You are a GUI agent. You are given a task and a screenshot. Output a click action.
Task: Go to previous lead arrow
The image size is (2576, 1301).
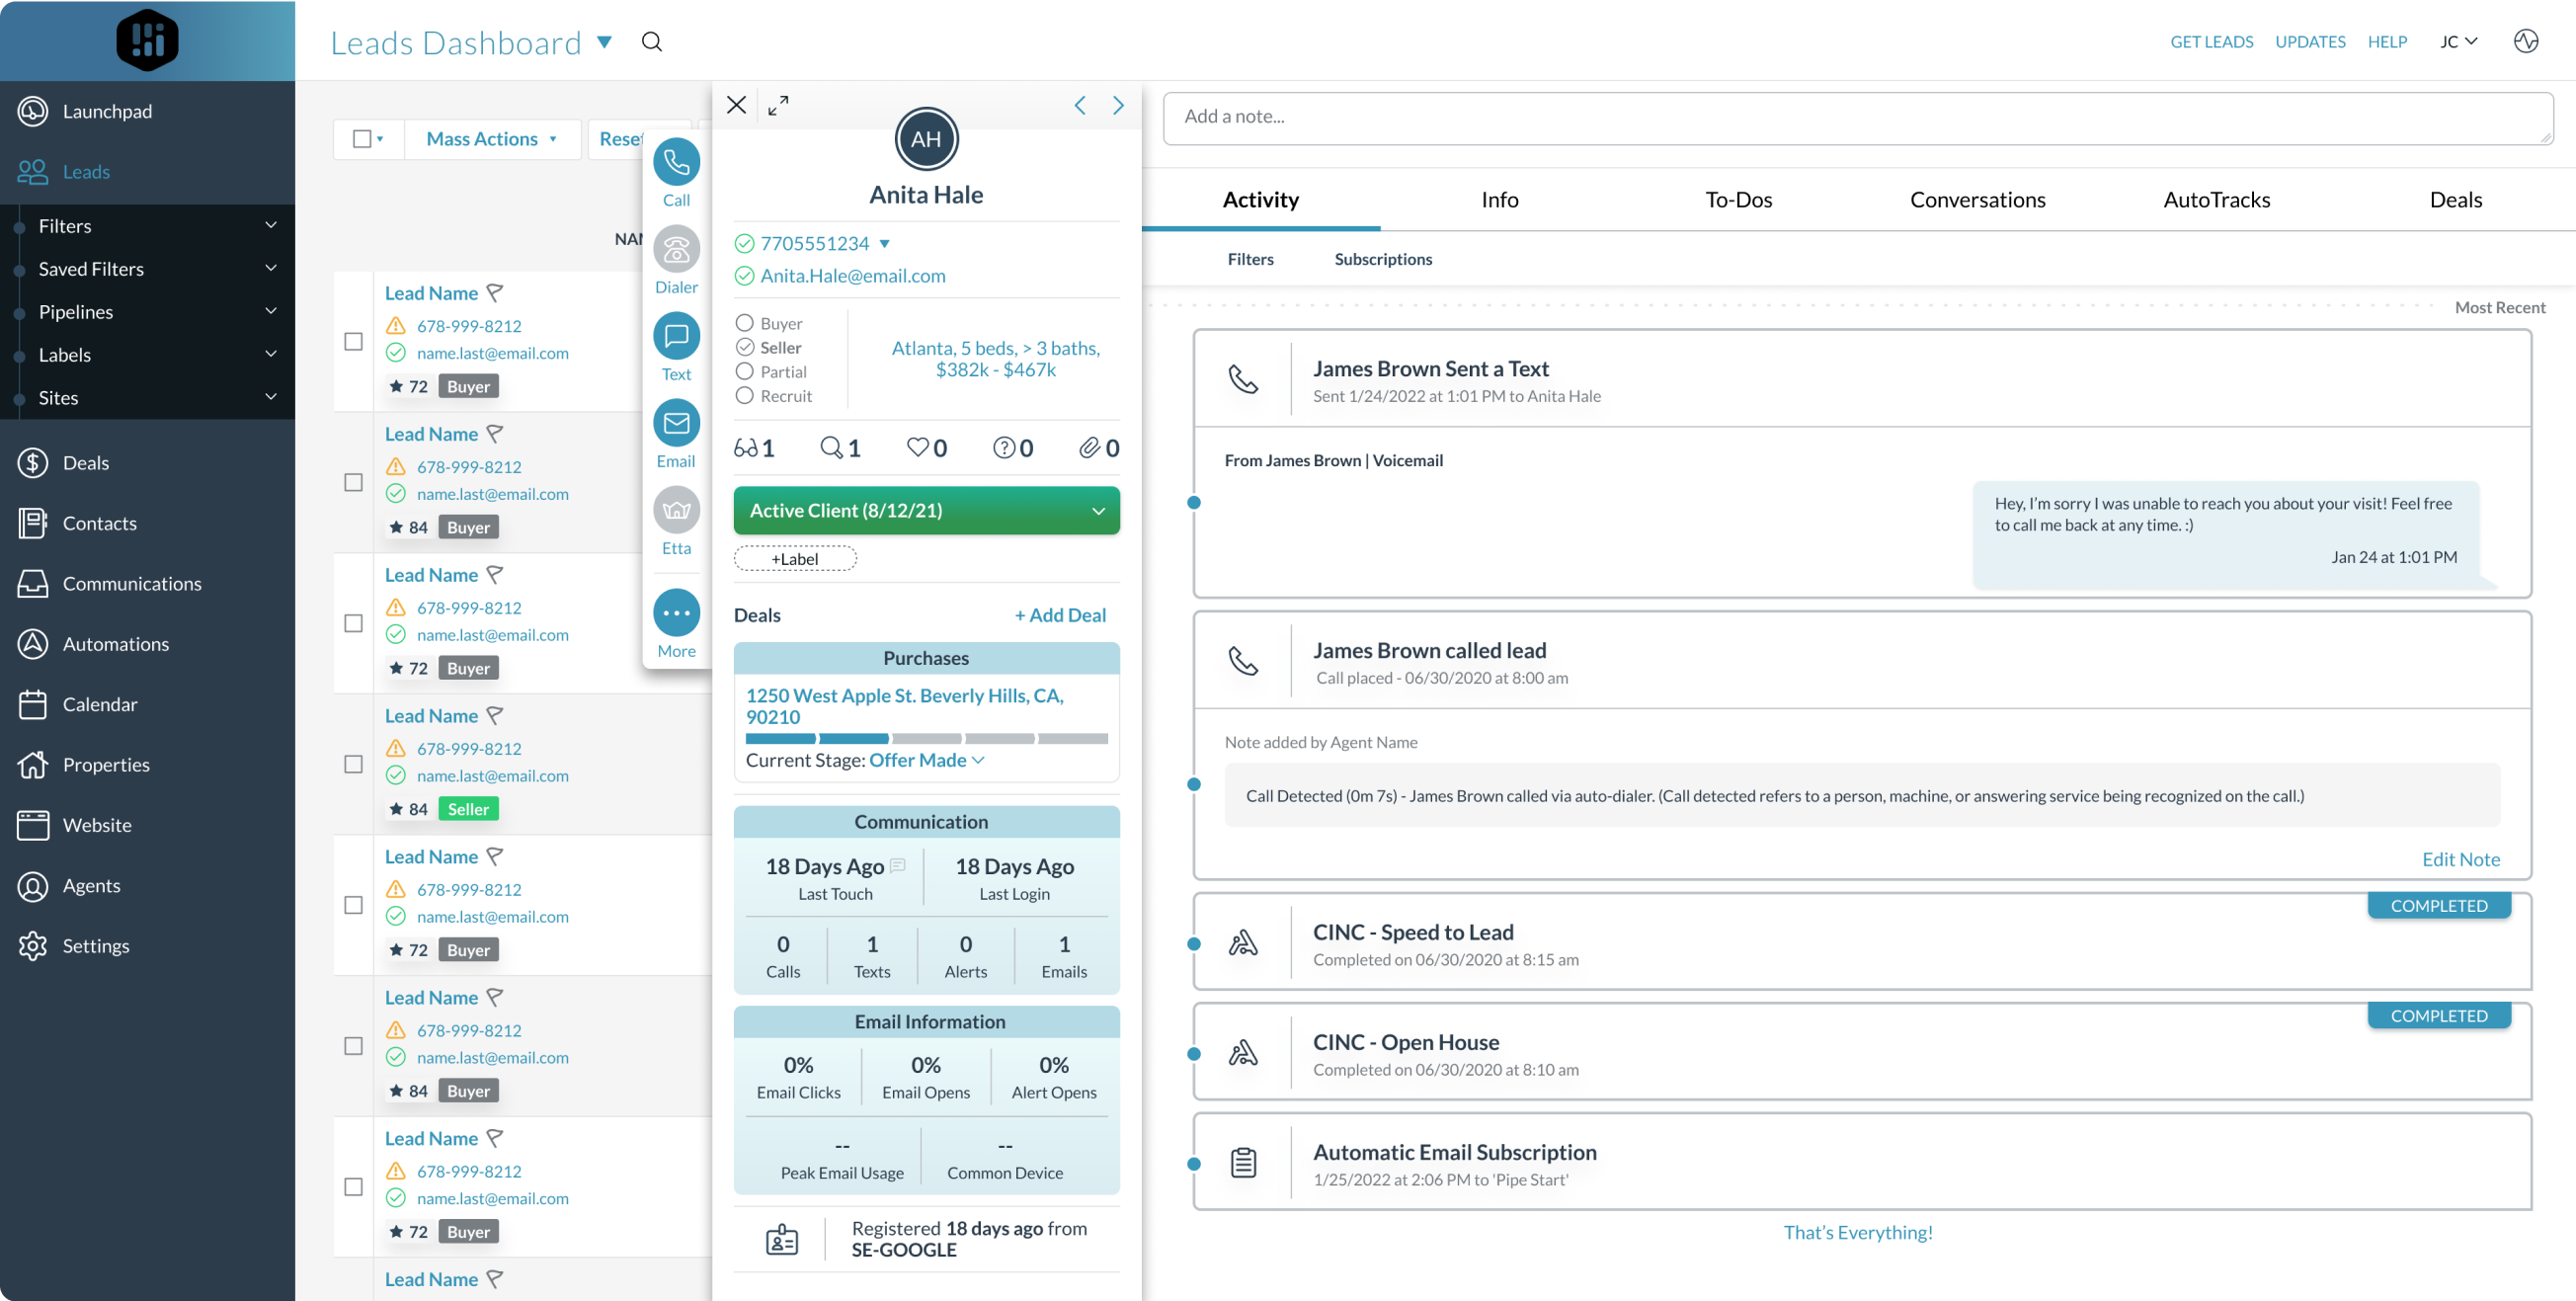(1080, 105)
